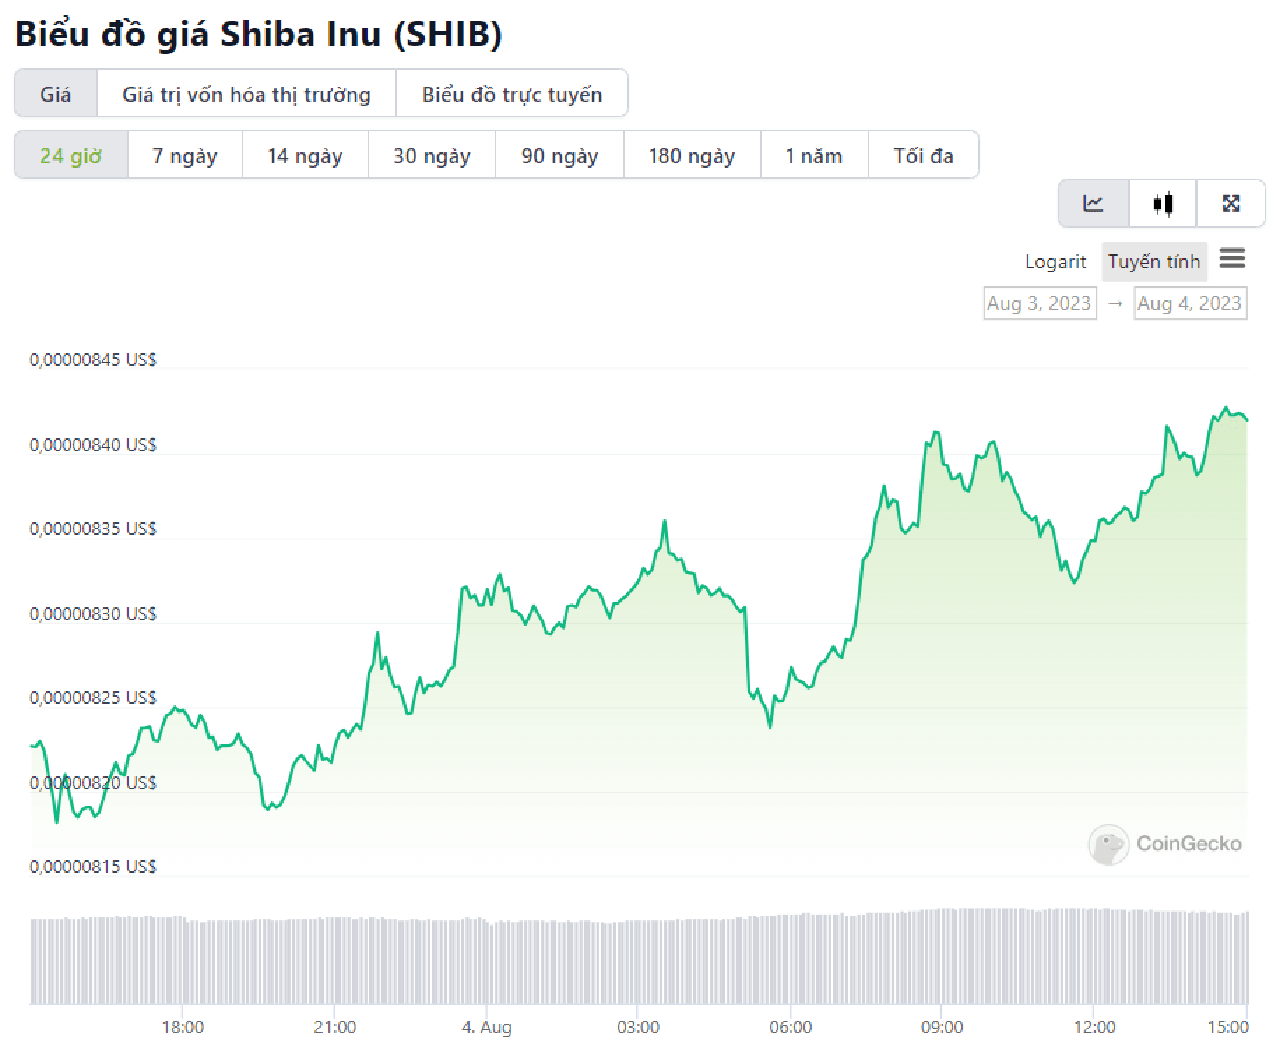1280x1064 pixels.
Task: Choose the 90 ngày time range
Action: pyautogui.click(x=560, y=155)
